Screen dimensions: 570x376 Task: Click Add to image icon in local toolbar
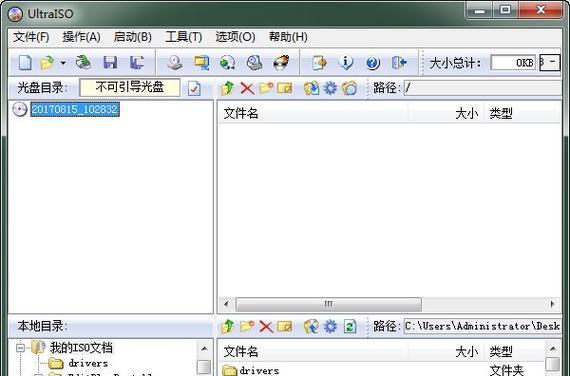click(x=312, y=326)
